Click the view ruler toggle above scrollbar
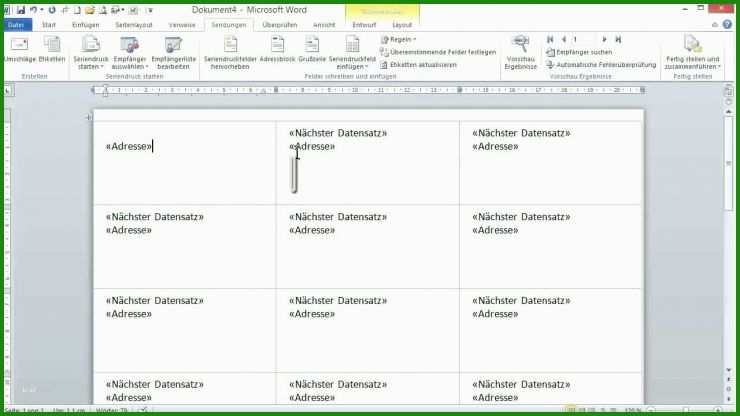This screenshot has width=740, height=416. coord(728,91)
